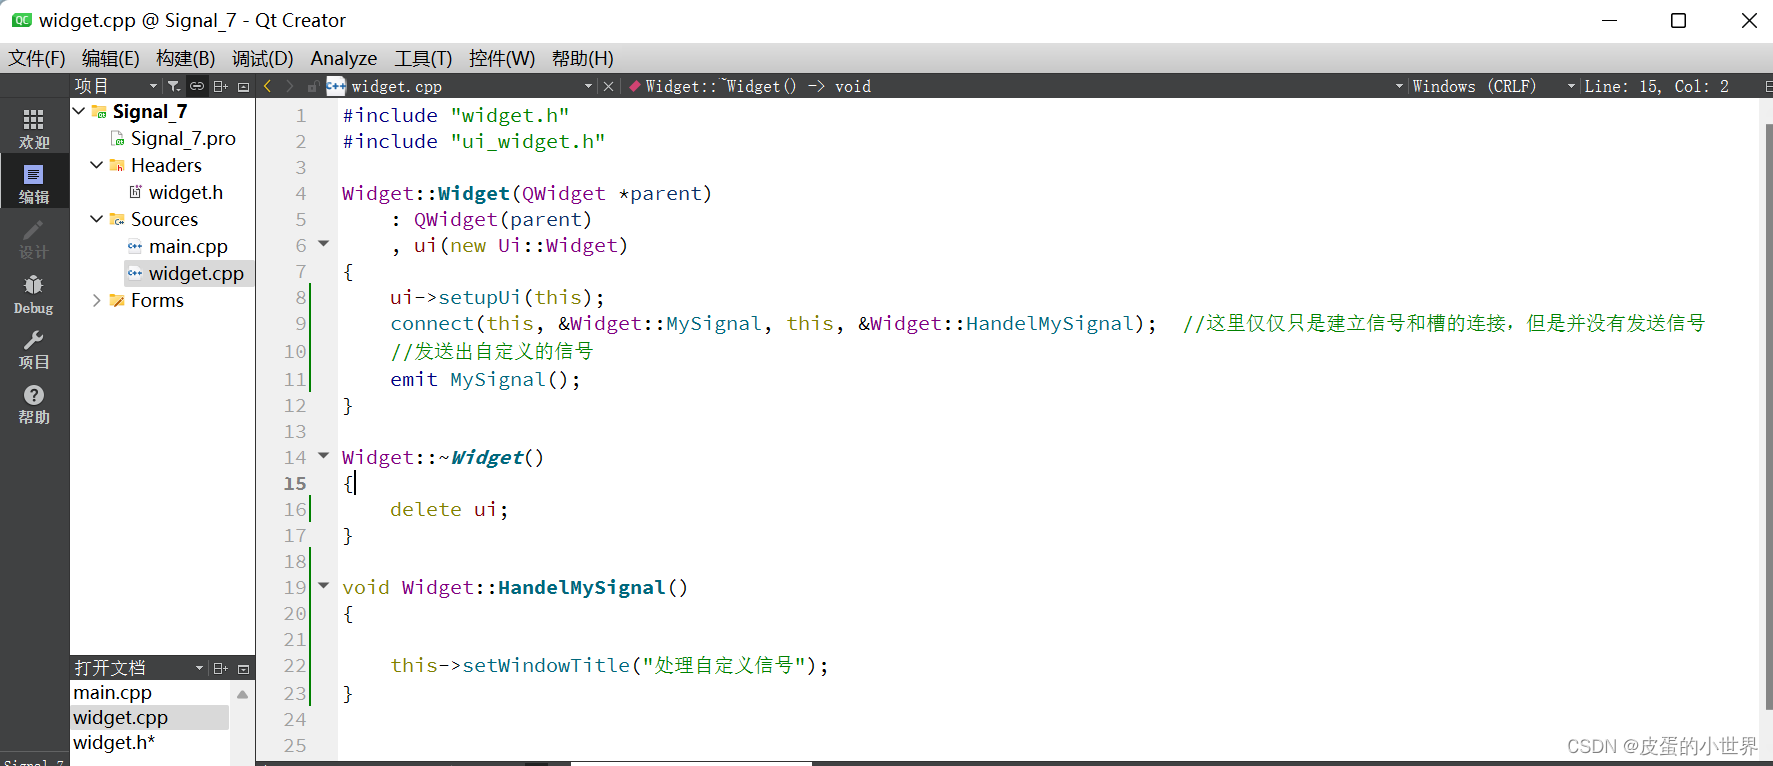Open the 构建(B) menu
This screenshot has width=1773, height=766.
point(185,58)
